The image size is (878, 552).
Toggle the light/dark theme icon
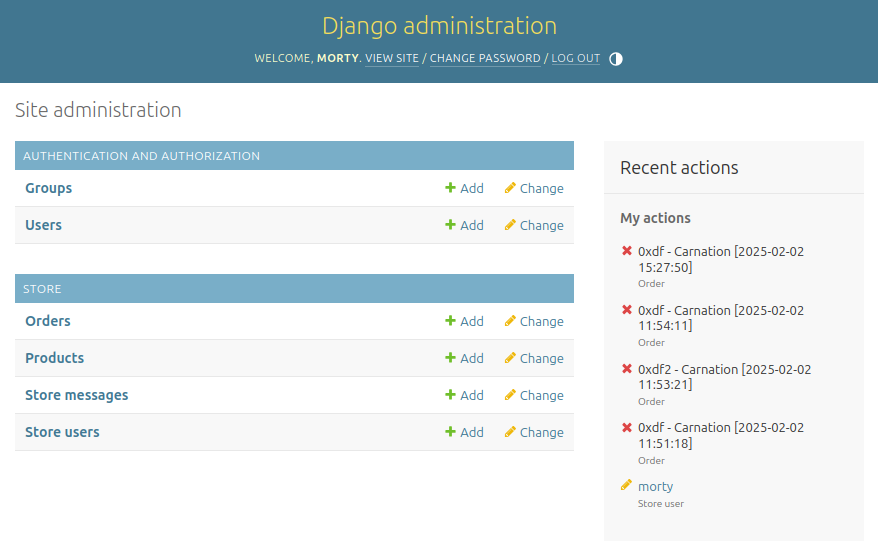[x=616, y=59]
